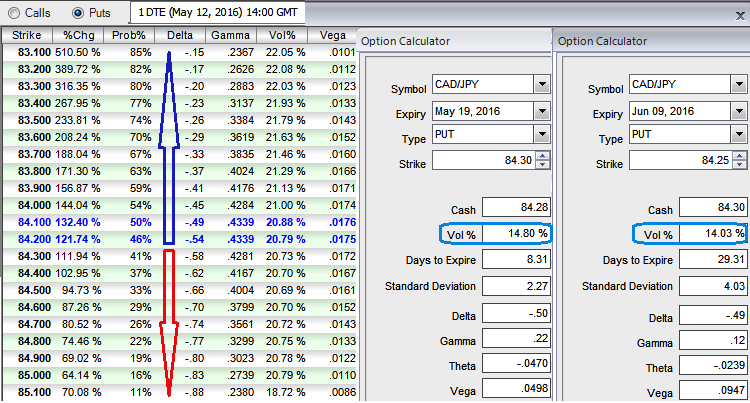The width and height of the screenshot is (750, 403).
Task: Sort by the Strike column header
Action: (x=26, y=35)
